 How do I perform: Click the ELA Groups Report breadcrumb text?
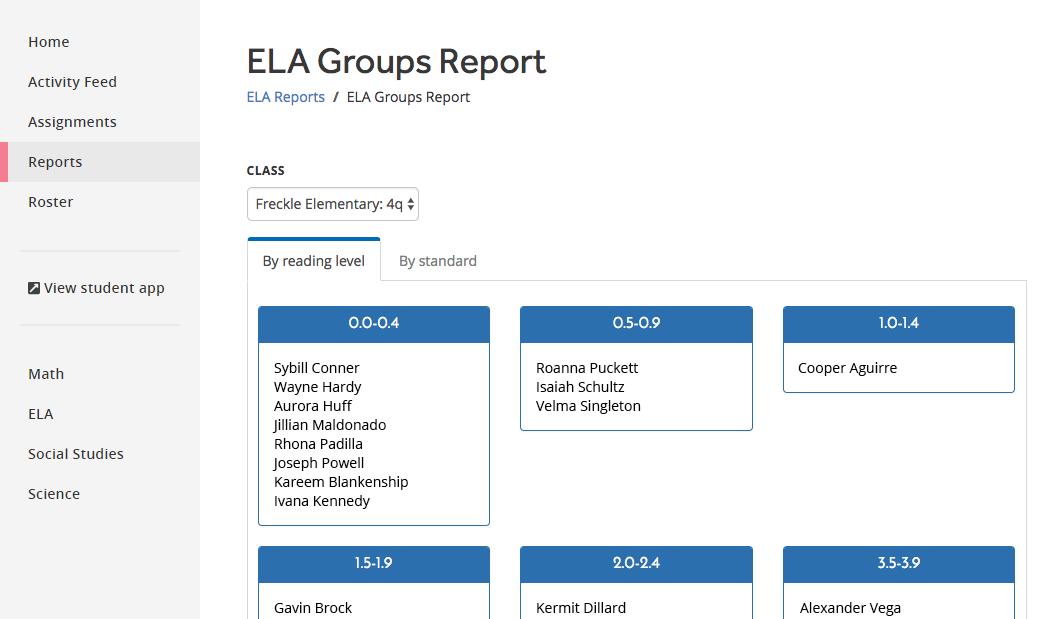[408, 97]
